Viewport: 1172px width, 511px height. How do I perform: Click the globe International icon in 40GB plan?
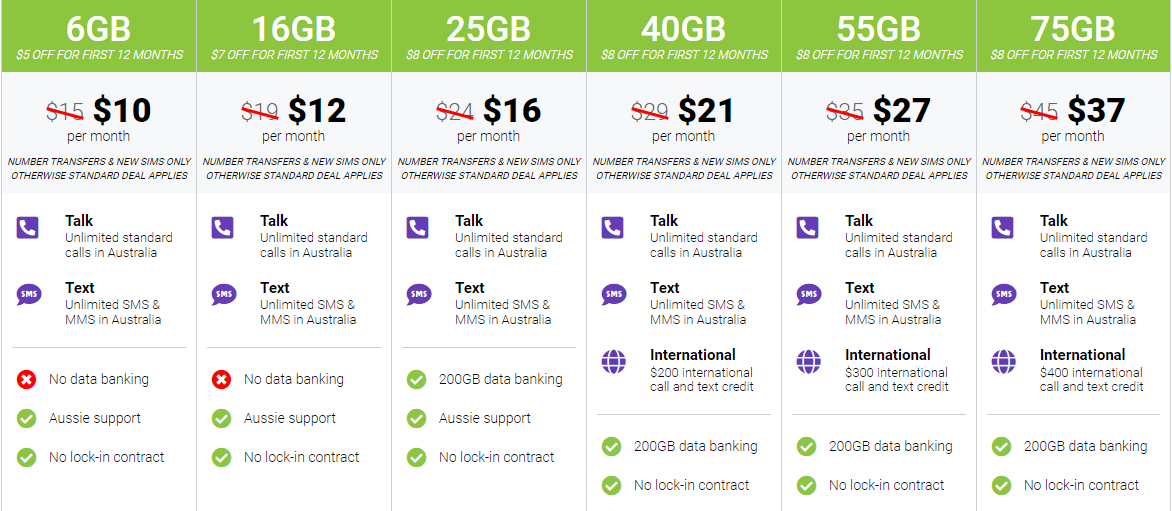point(614,361)
